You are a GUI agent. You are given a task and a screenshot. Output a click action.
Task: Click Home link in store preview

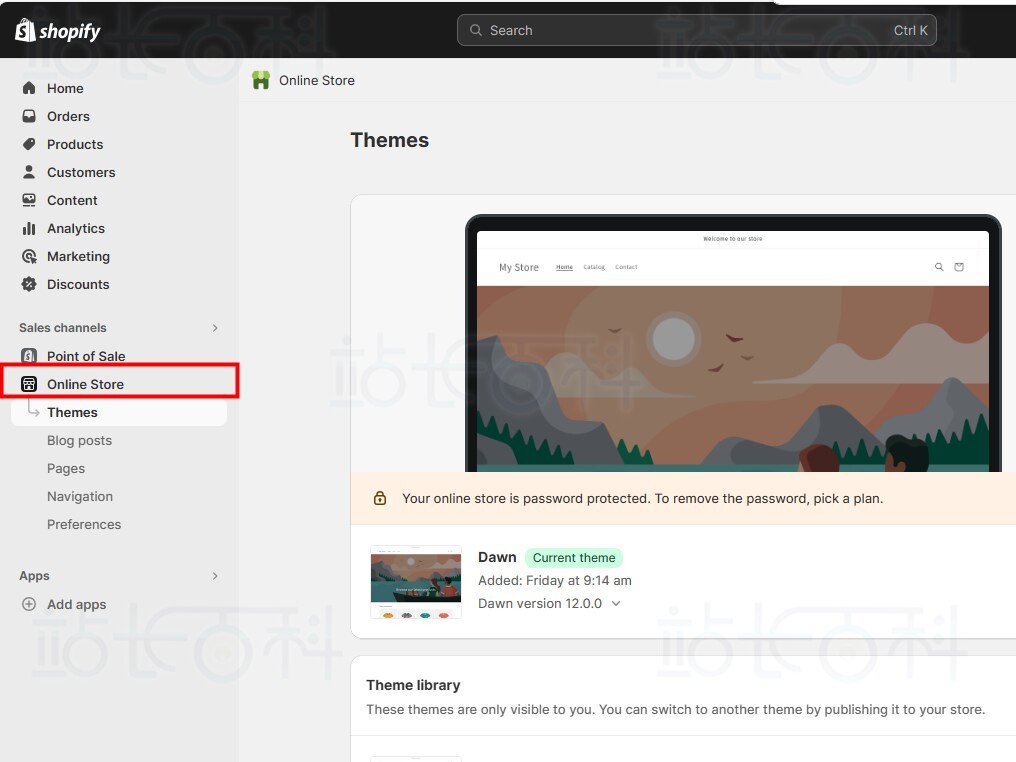coord(564,267)
